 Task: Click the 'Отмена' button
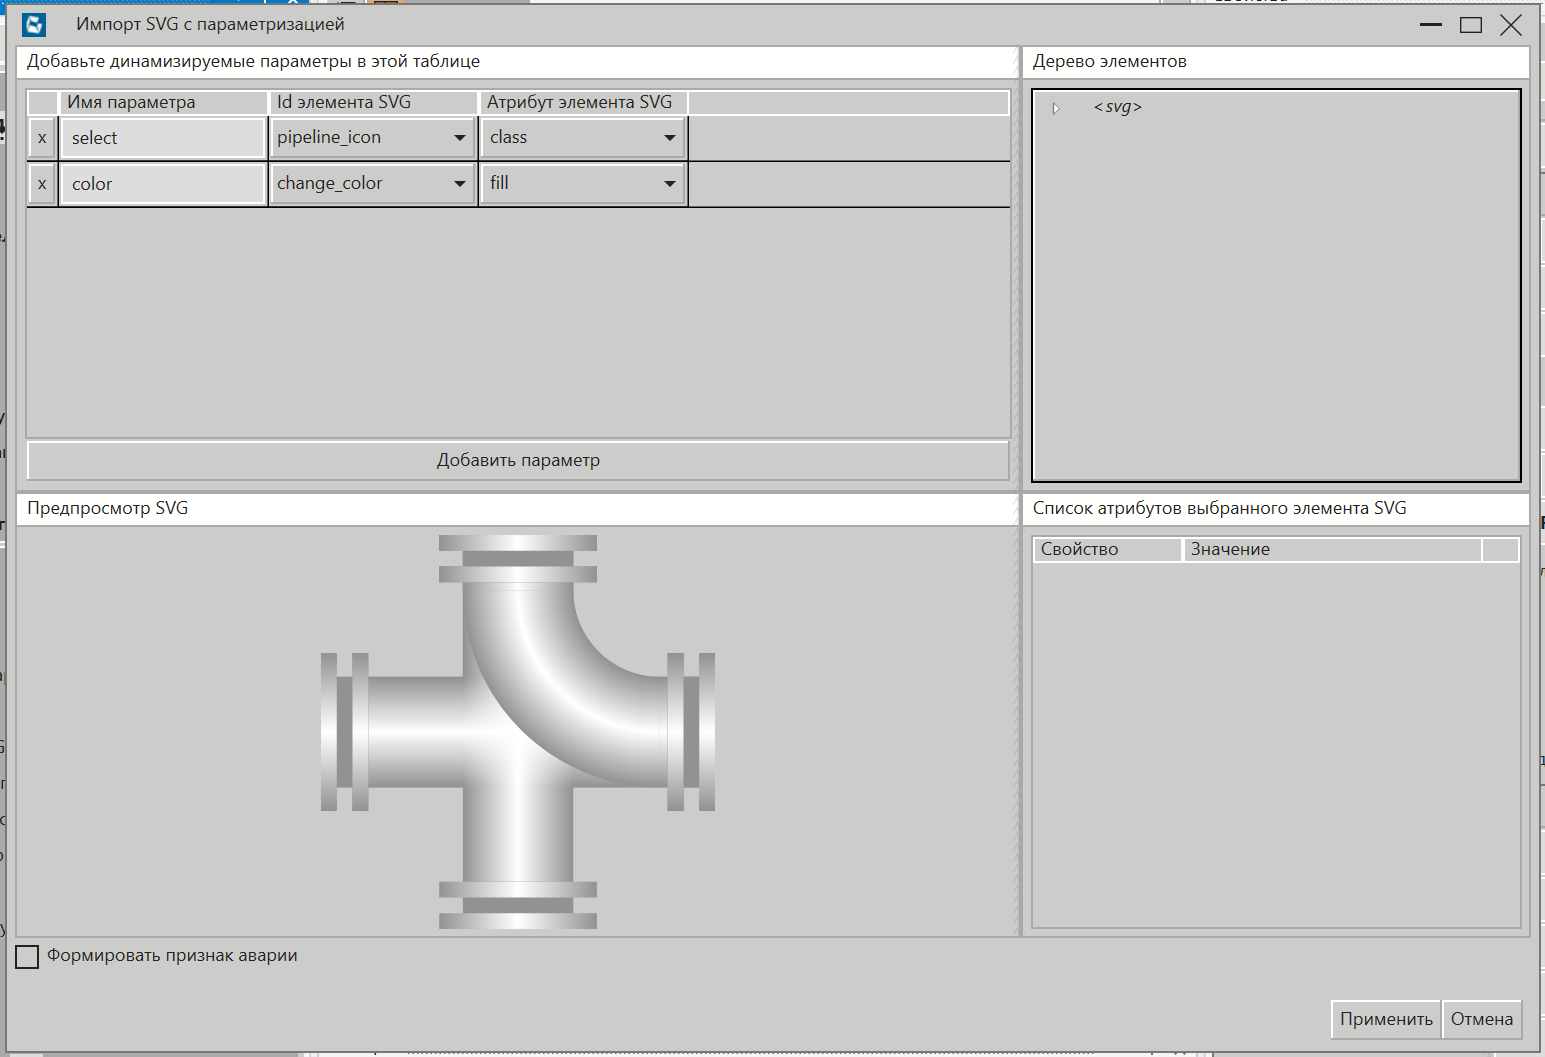point(1481,1019)
